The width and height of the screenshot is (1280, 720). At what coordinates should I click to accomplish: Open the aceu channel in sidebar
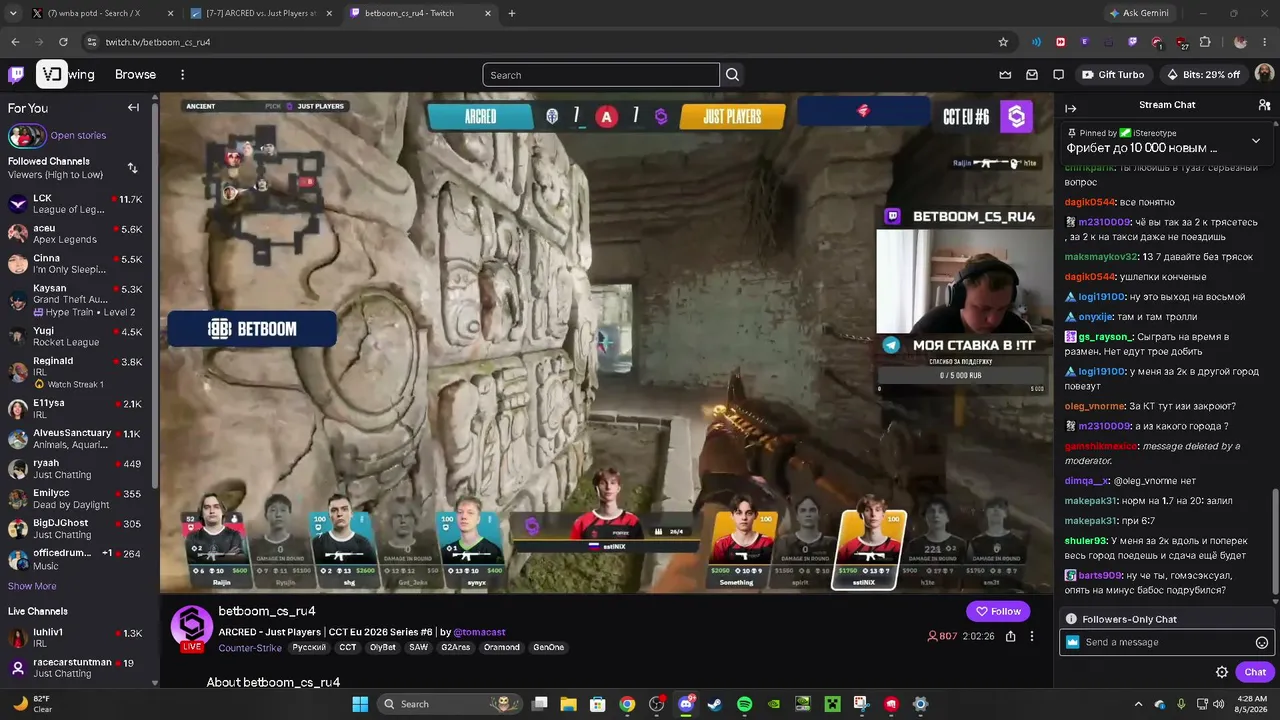[x=79, y=234]
